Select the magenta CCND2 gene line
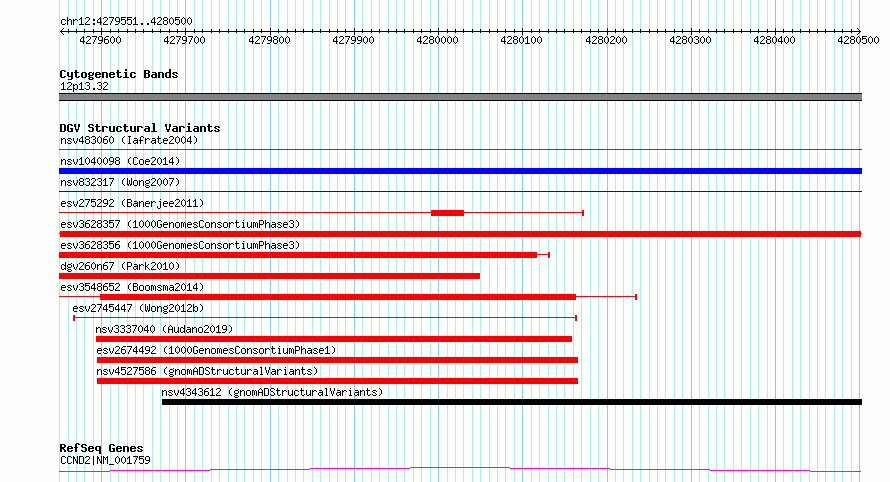The width and height of the screenshot is (890, 482). (x=460, y=470)
